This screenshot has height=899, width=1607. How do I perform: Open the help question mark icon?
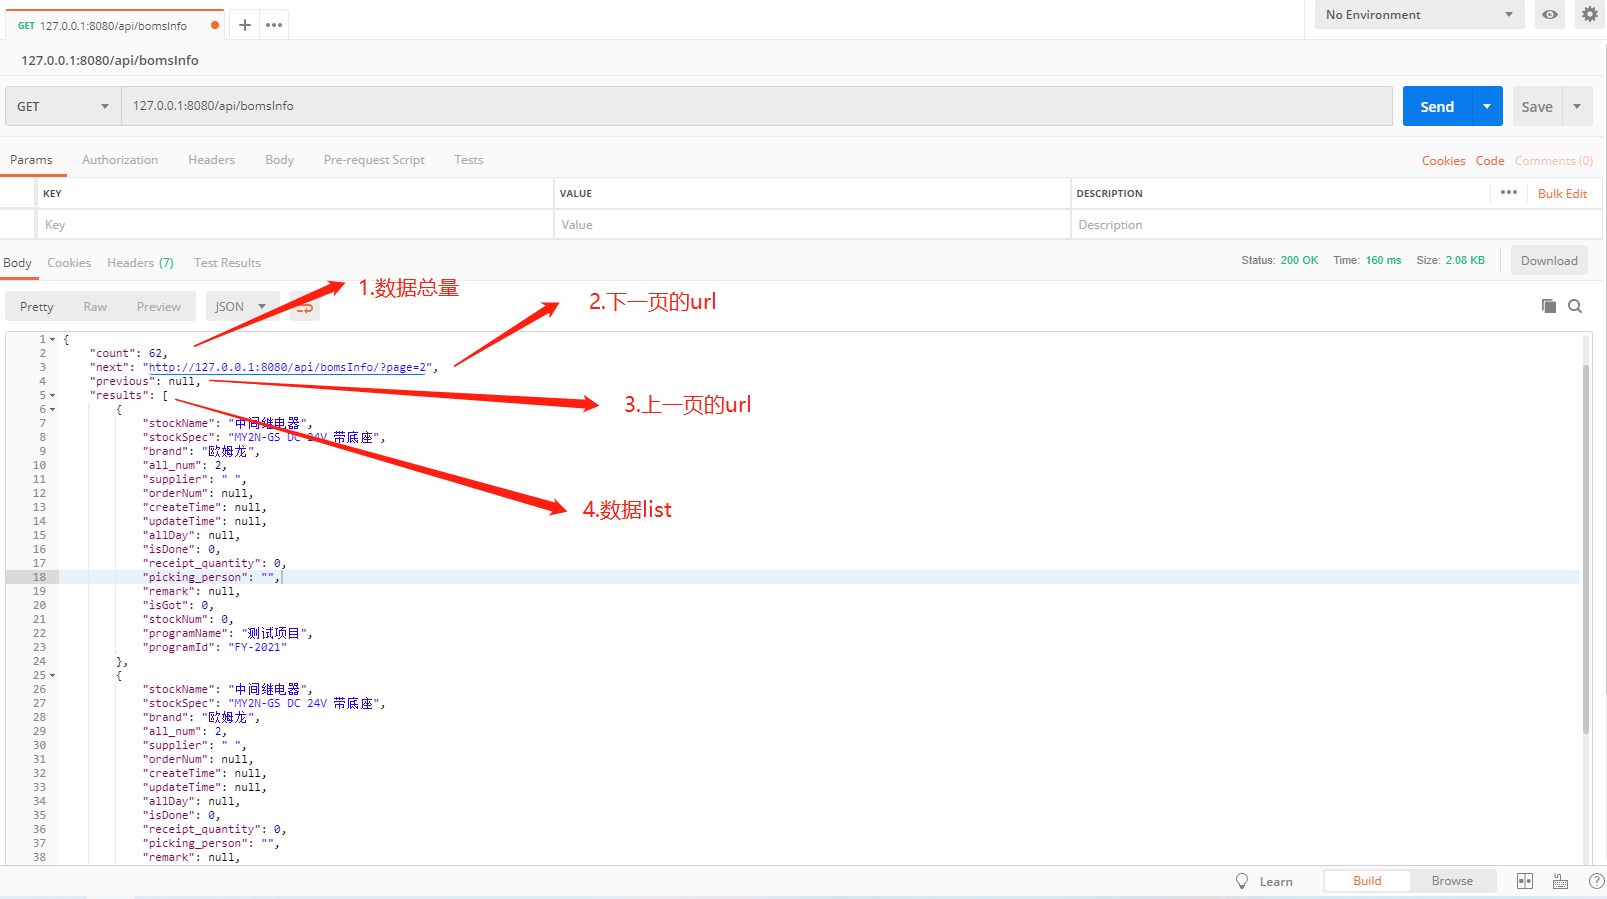tap(1596, 881)
